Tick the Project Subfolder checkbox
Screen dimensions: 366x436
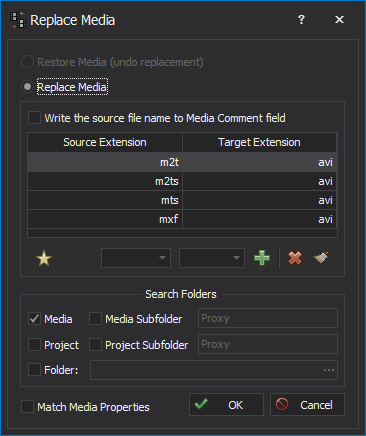pyautogui.click(x=95, y=345)
